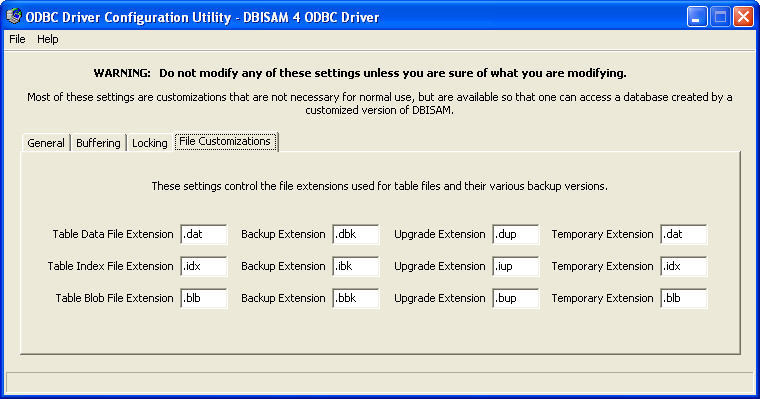Click the 'Table Data File Extension' label
760x399 pixels.
pyautogui.click(x=113, y=234)
